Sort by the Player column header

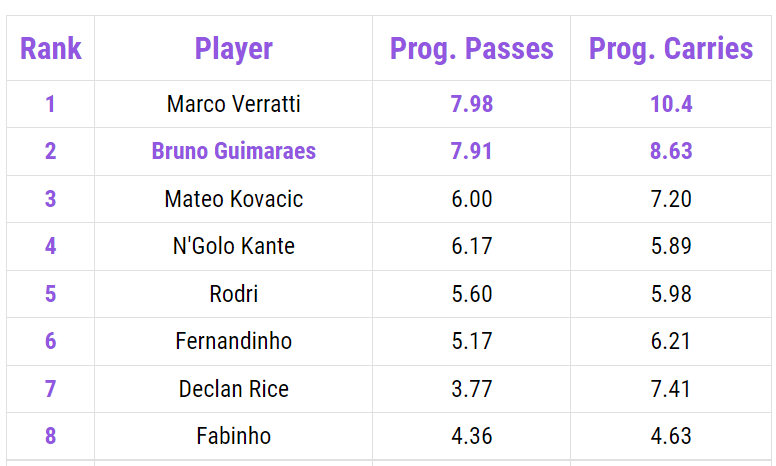(x=233, y=48)
